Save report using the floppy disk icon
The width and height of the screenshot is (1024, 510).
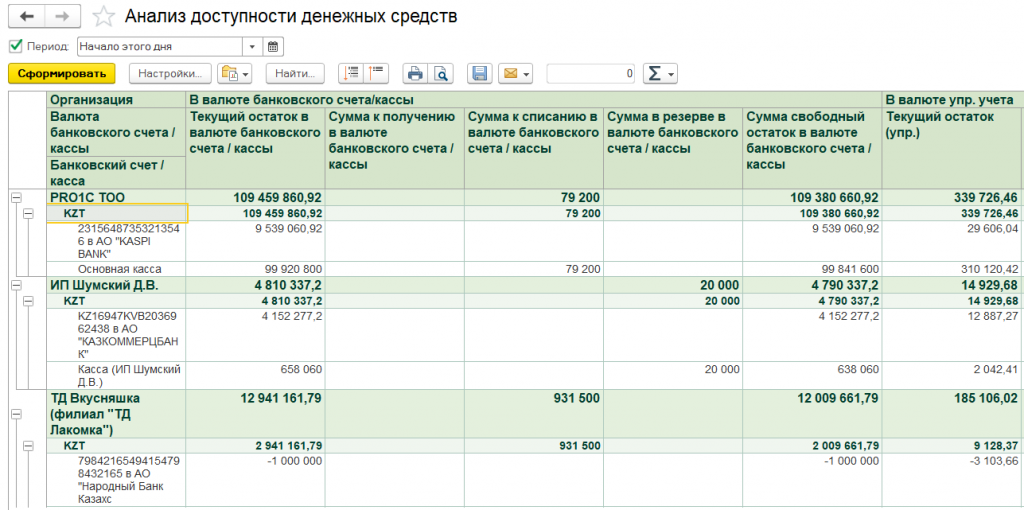click(479, 73)
